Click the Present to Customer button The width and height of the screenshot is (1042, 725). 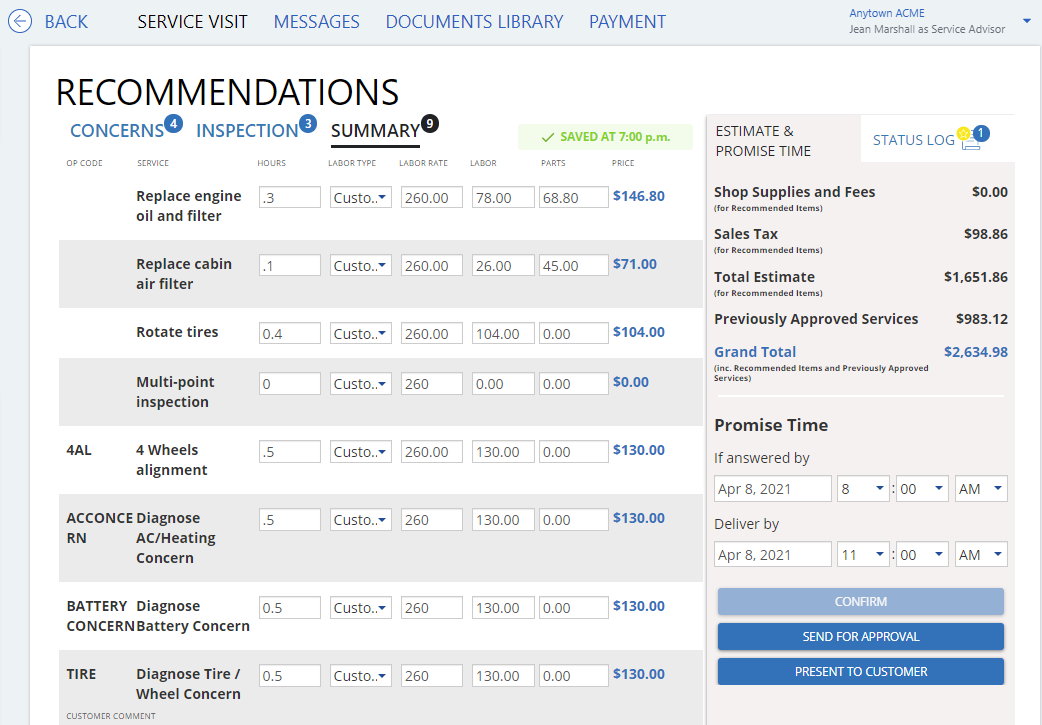[859, 671]
